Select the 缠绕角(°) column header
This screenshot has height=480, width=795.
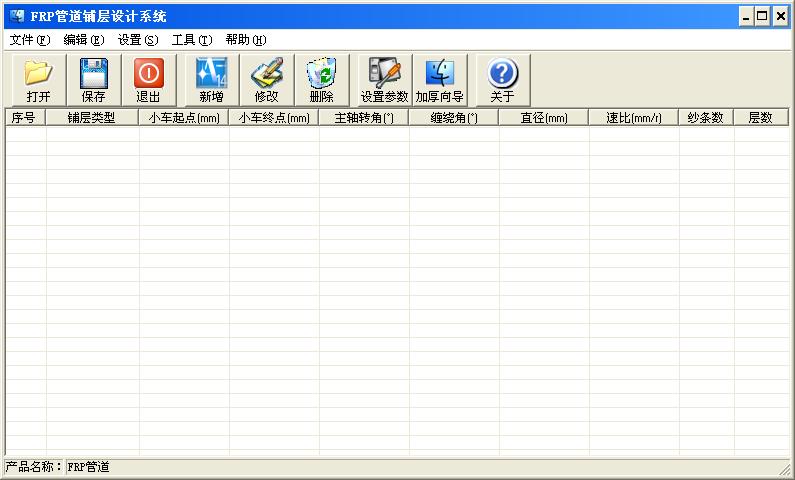453,118
